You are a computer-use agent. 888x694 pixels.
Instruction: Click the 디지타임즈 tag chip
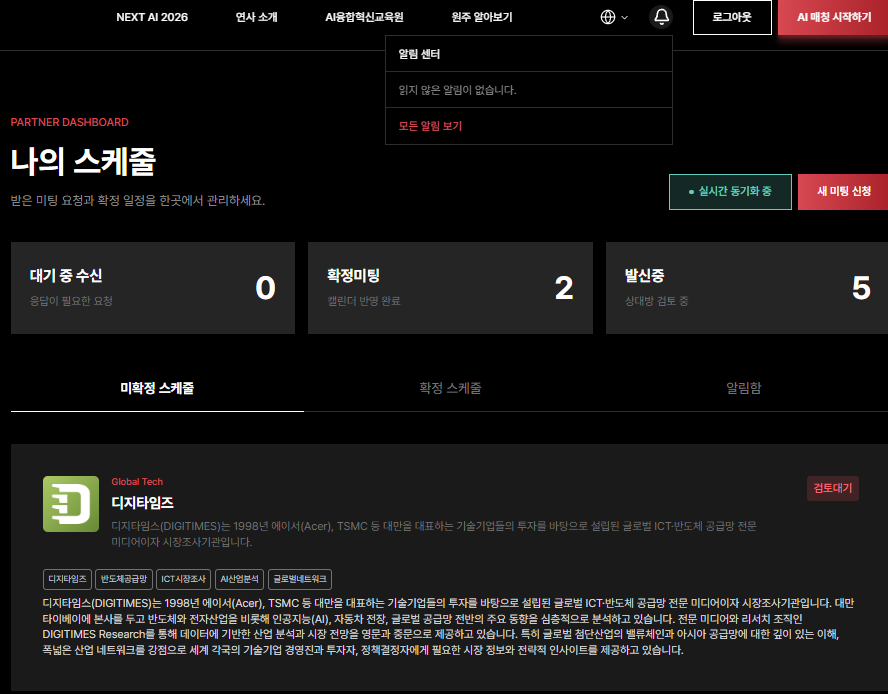[67, 579]
